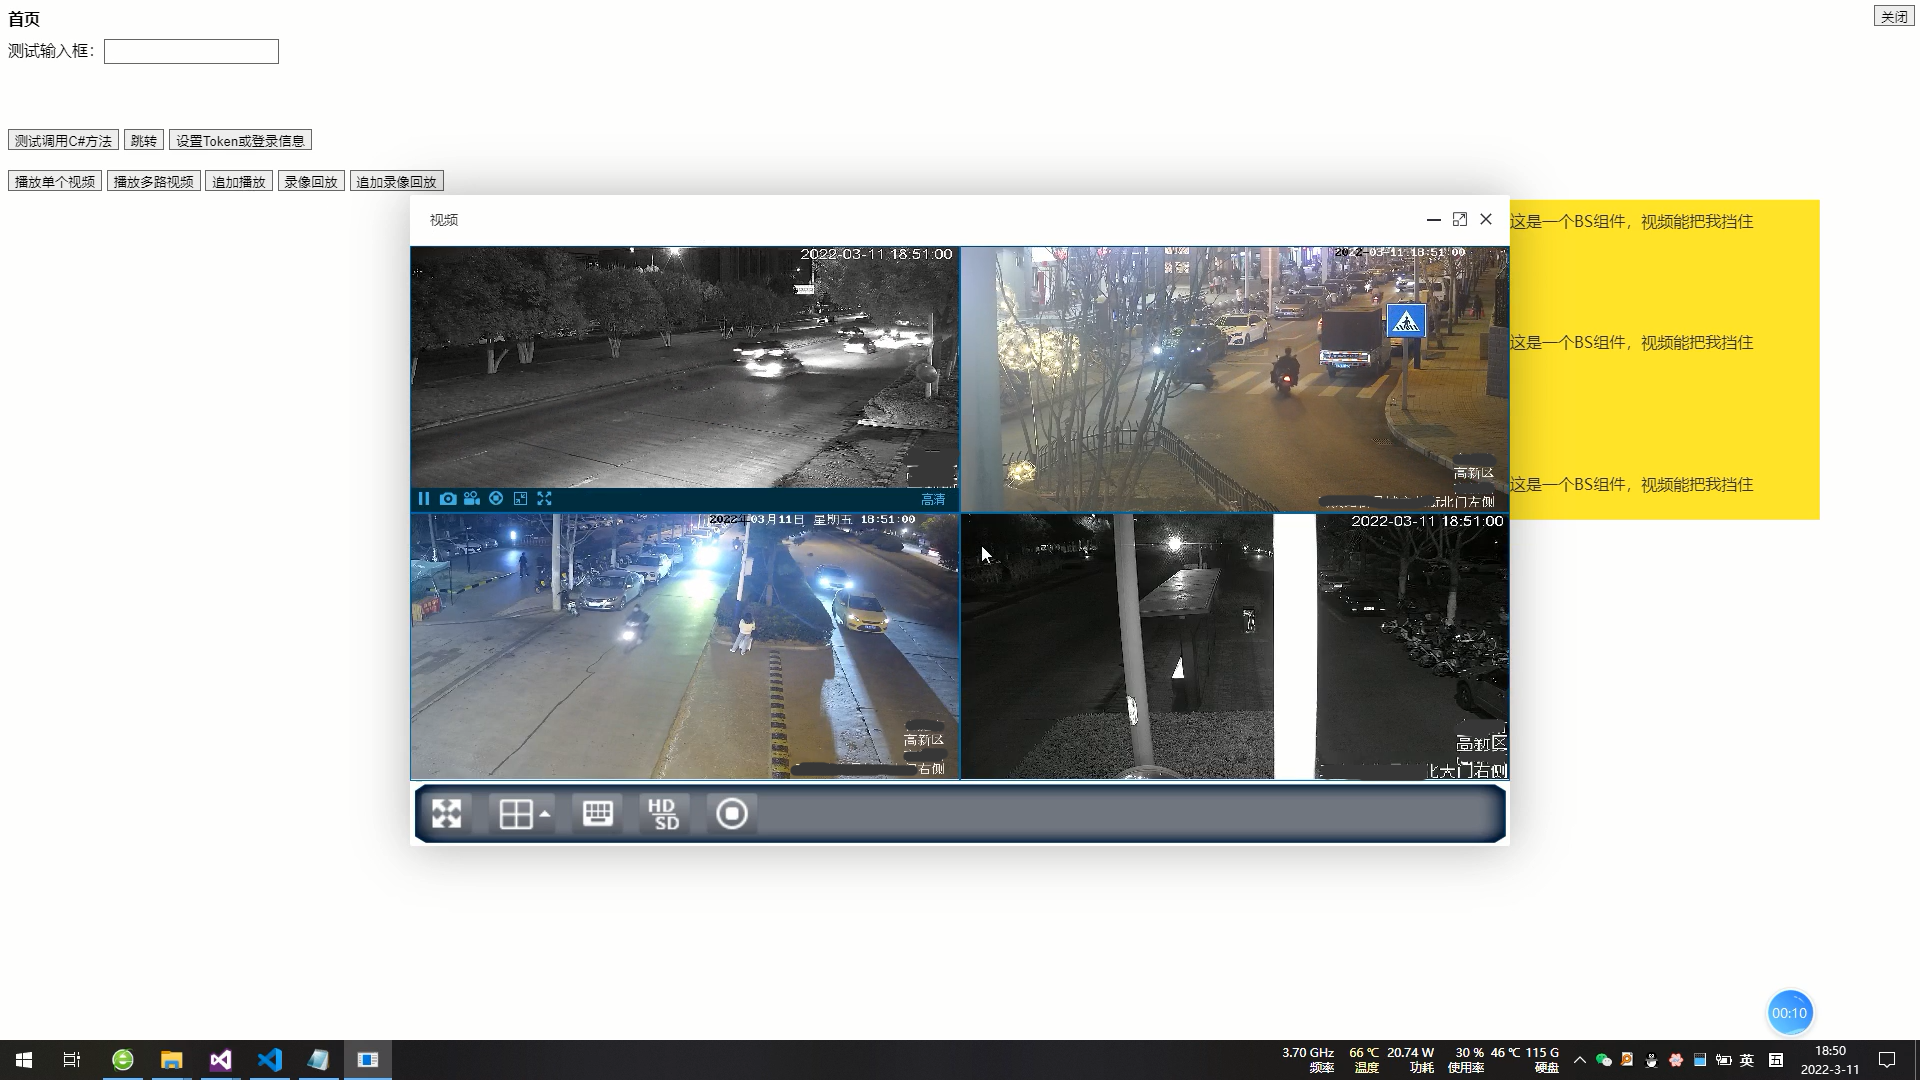The width and height of the screenshot is (1920, 1080).
Task: Click the 关闭 button at top right
Action: (1894, 16)
